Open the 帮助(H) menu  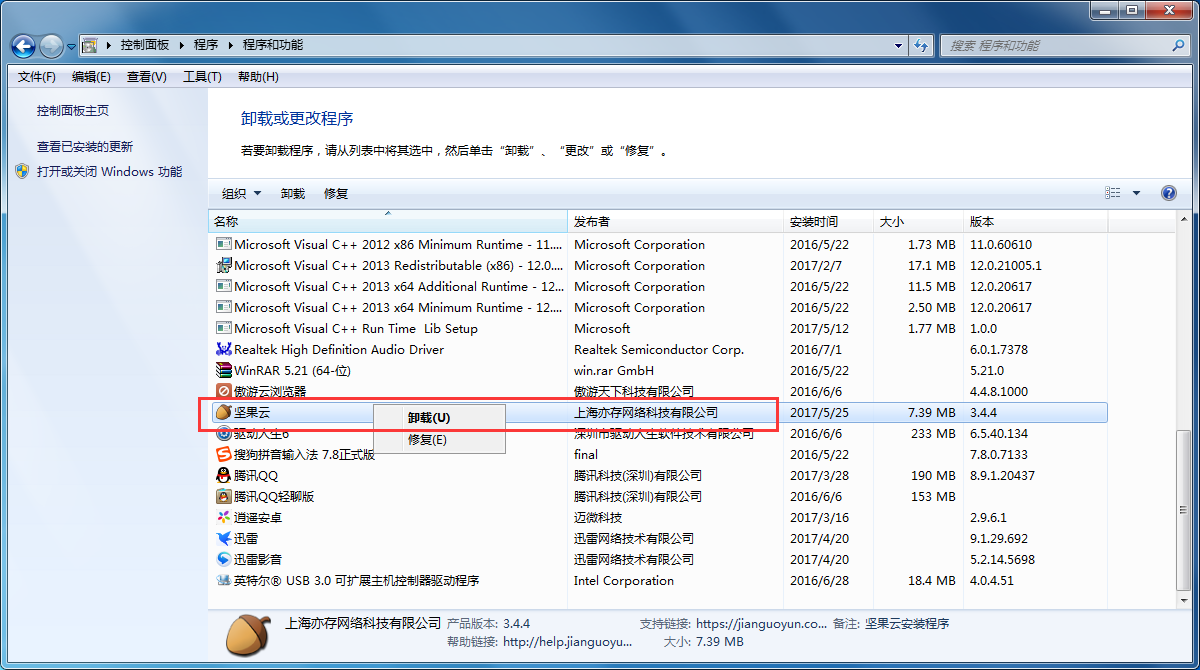(x=258, y=77)
